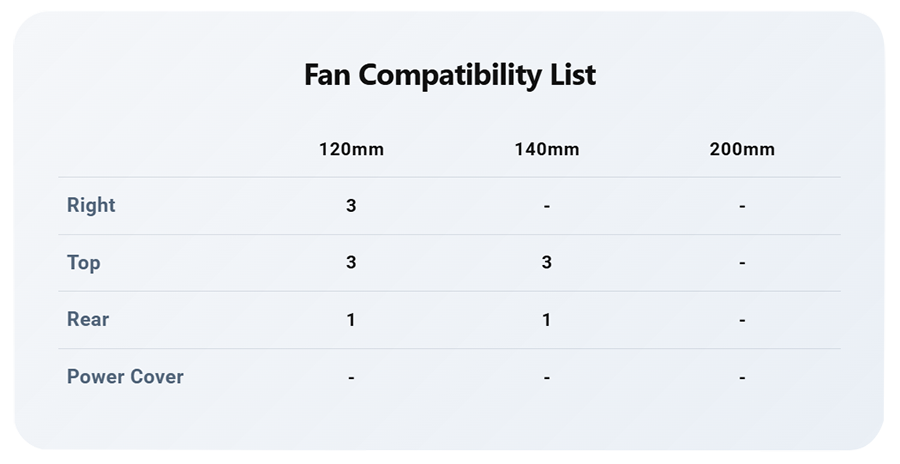
Task: Click the Power Cover row label
Action: pos(125,377)
